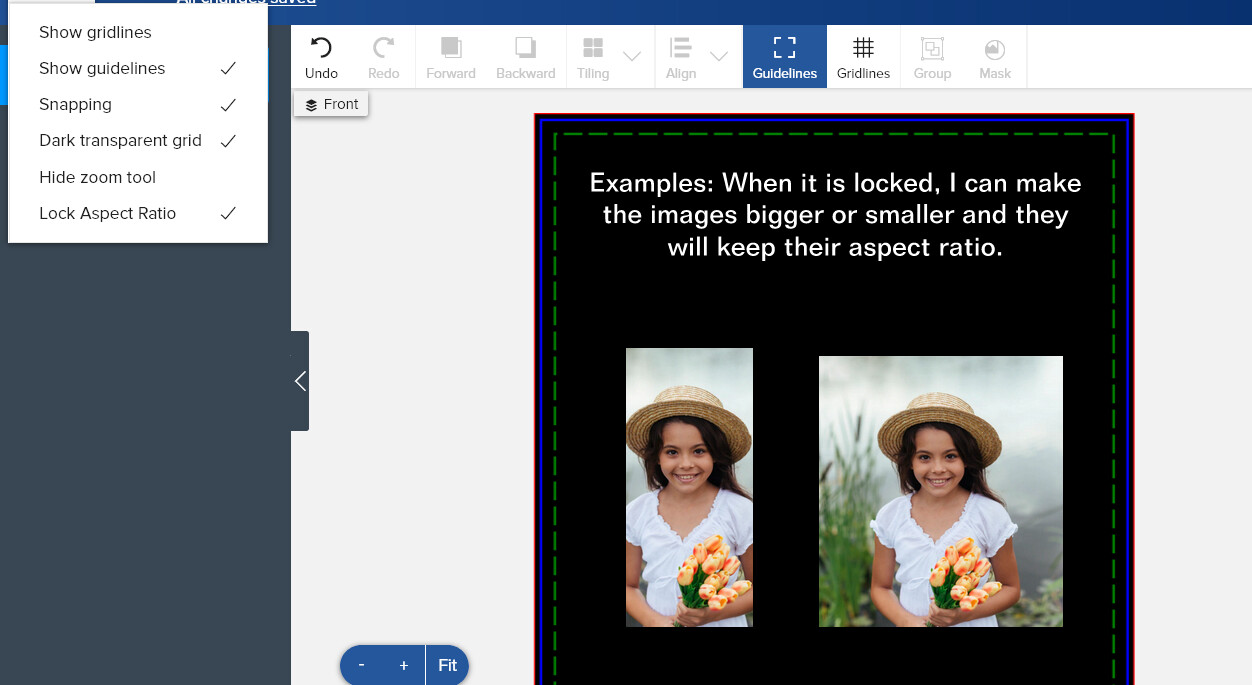
Task: Select the wider girl photo on canvas
Action: click(941, 491)
